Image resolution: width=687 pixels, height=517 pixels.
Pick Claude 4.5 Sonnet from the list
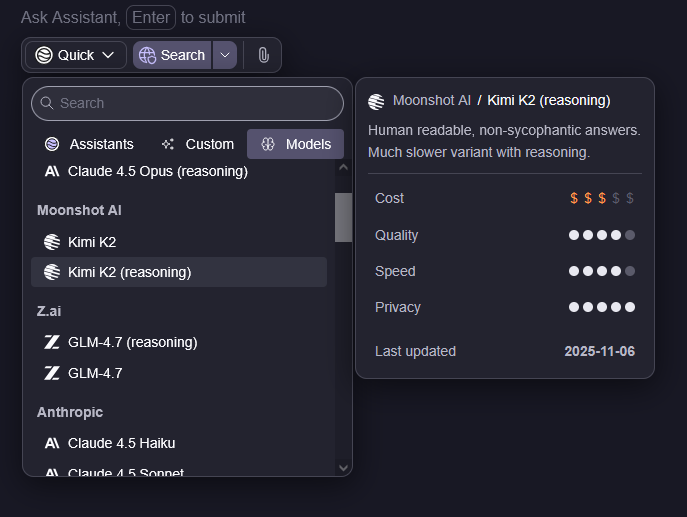click(125, 471)
